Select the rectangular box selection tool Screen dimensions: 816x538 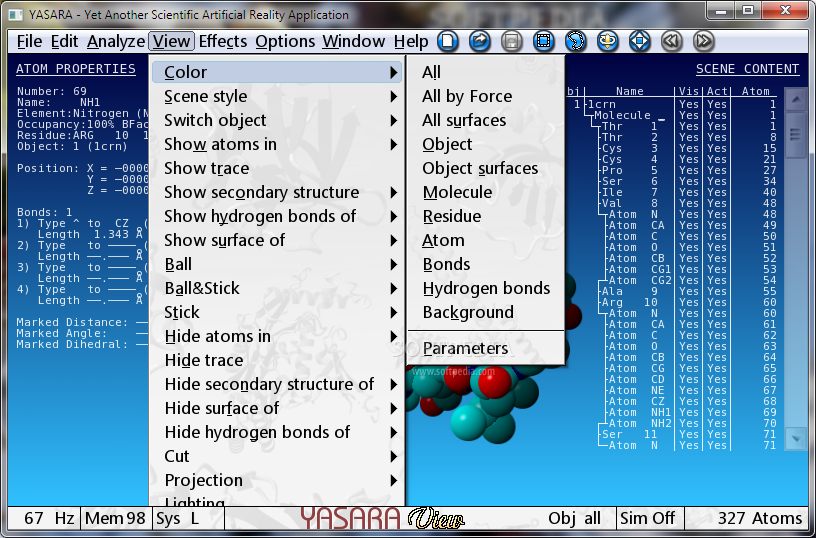tap(544, 41)
